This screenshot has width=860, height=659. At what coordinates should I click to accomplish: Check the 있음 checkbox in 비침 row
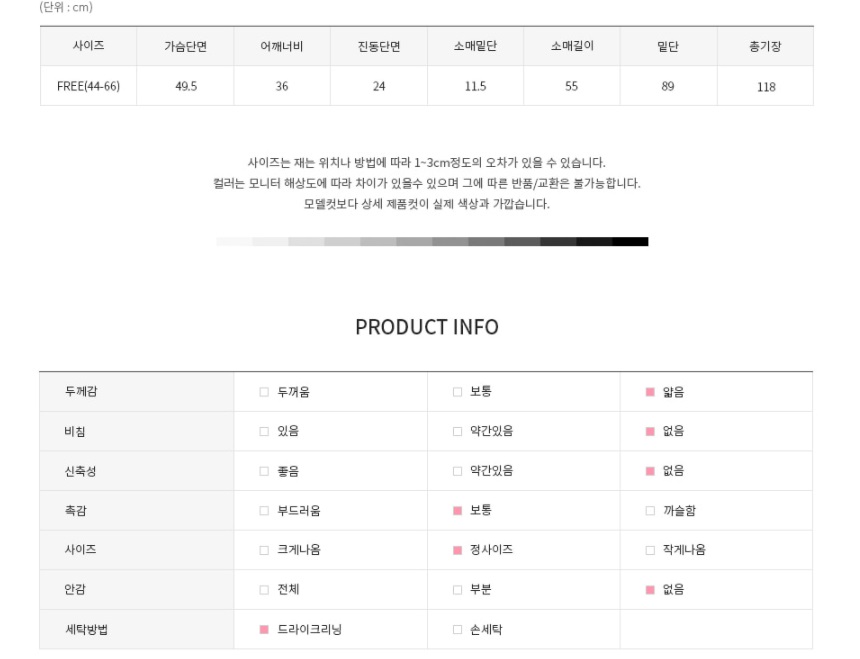point(264,431)
